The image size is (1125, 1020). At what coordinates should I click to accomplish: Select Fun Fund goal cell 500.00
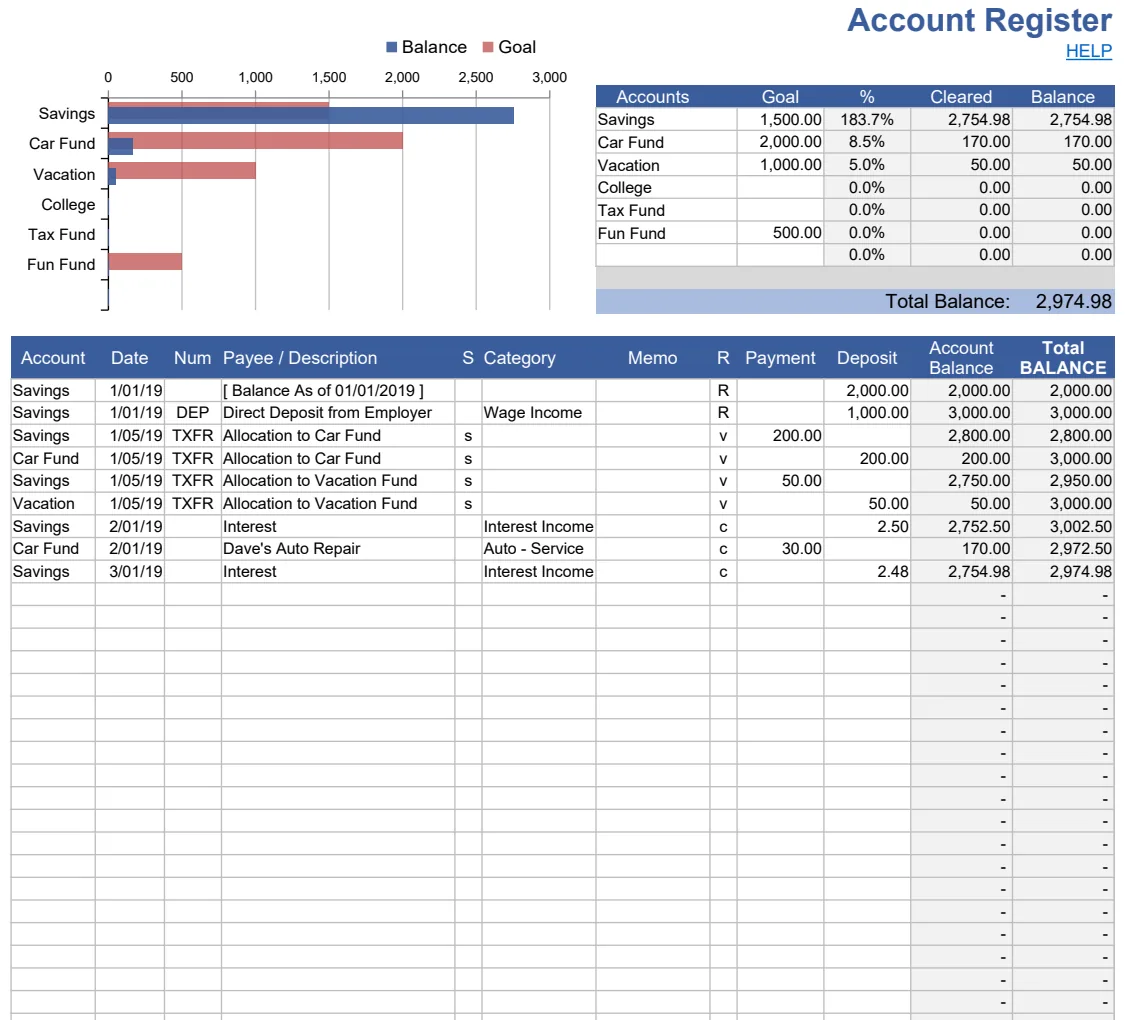(x=781, y=233)
